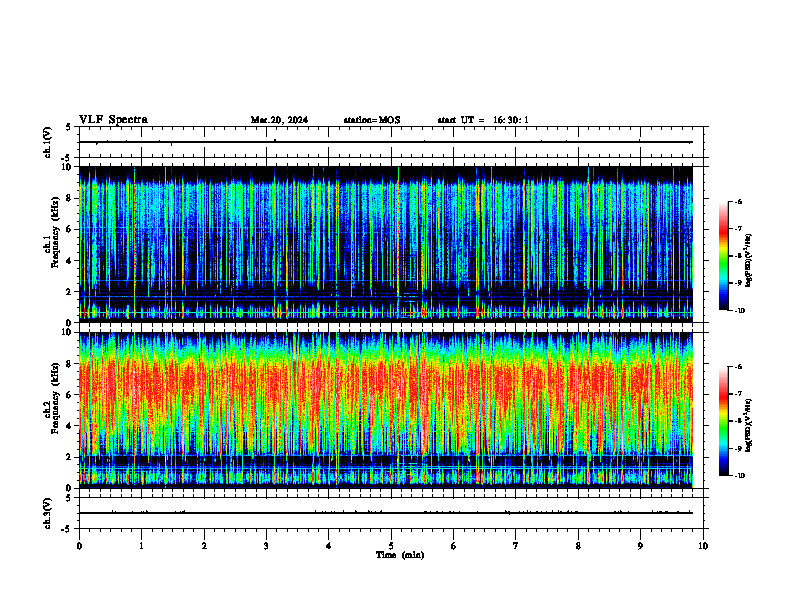Click the time-axis tick label "10"
Screen dimensions: 792x612
click(x=703, y=546)
